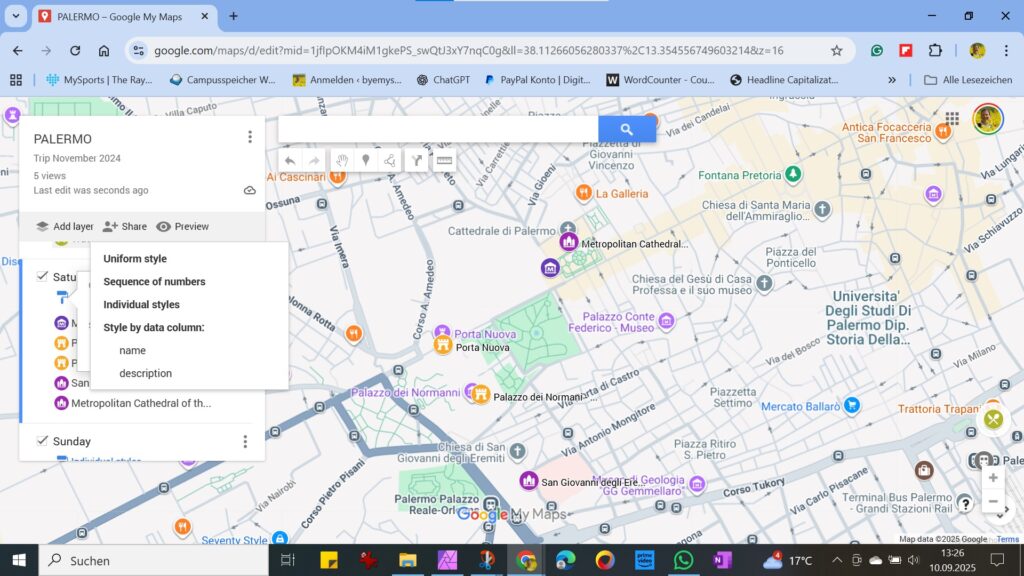Click the Undo arrow in the map toolbar

click(290, 160)
